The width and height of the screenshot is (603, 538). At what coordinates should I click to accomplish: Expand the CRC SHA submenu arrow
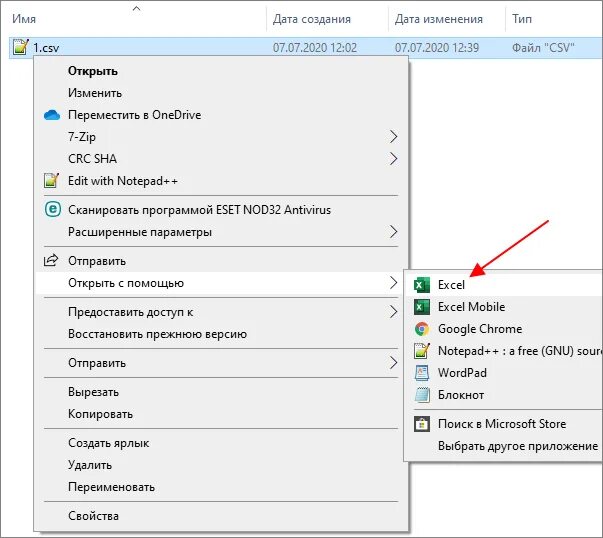[393, 158]
